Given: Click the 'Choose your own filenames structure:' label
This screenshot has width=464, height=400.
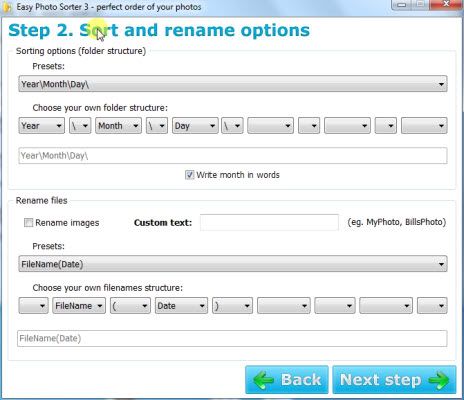Looking at the screenshot, I should click(107, 288).
